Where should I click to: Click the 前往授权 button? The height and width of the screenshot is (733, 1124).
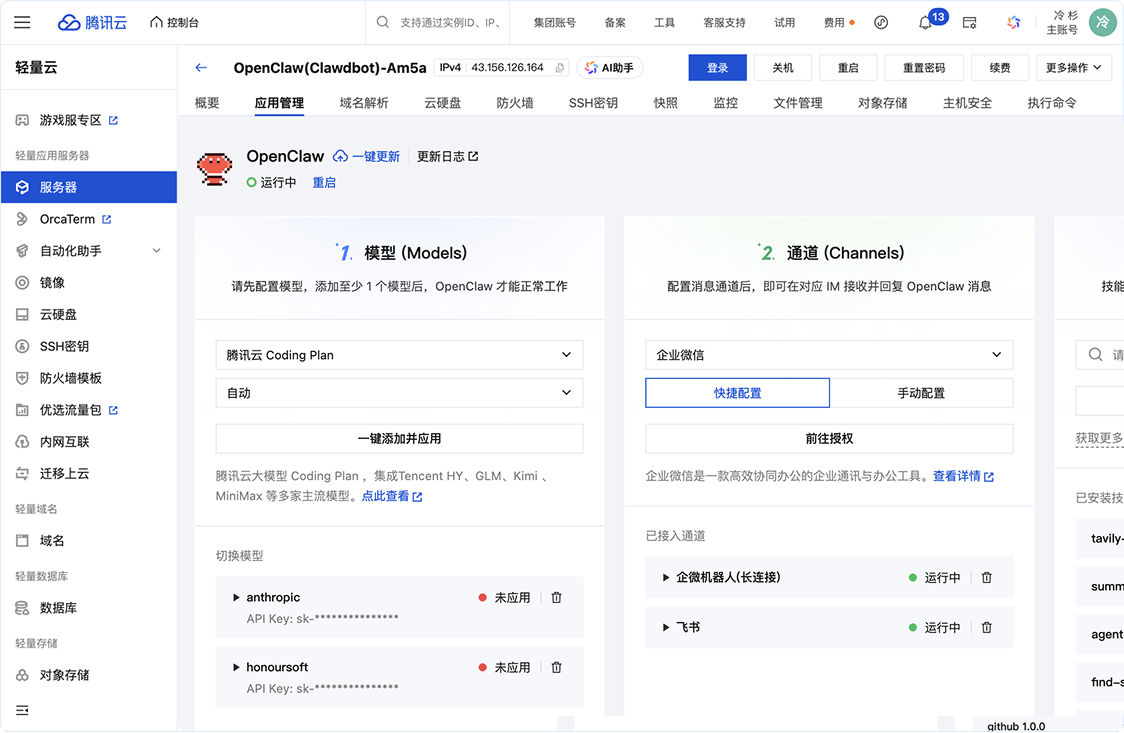[x=829, y=438]
